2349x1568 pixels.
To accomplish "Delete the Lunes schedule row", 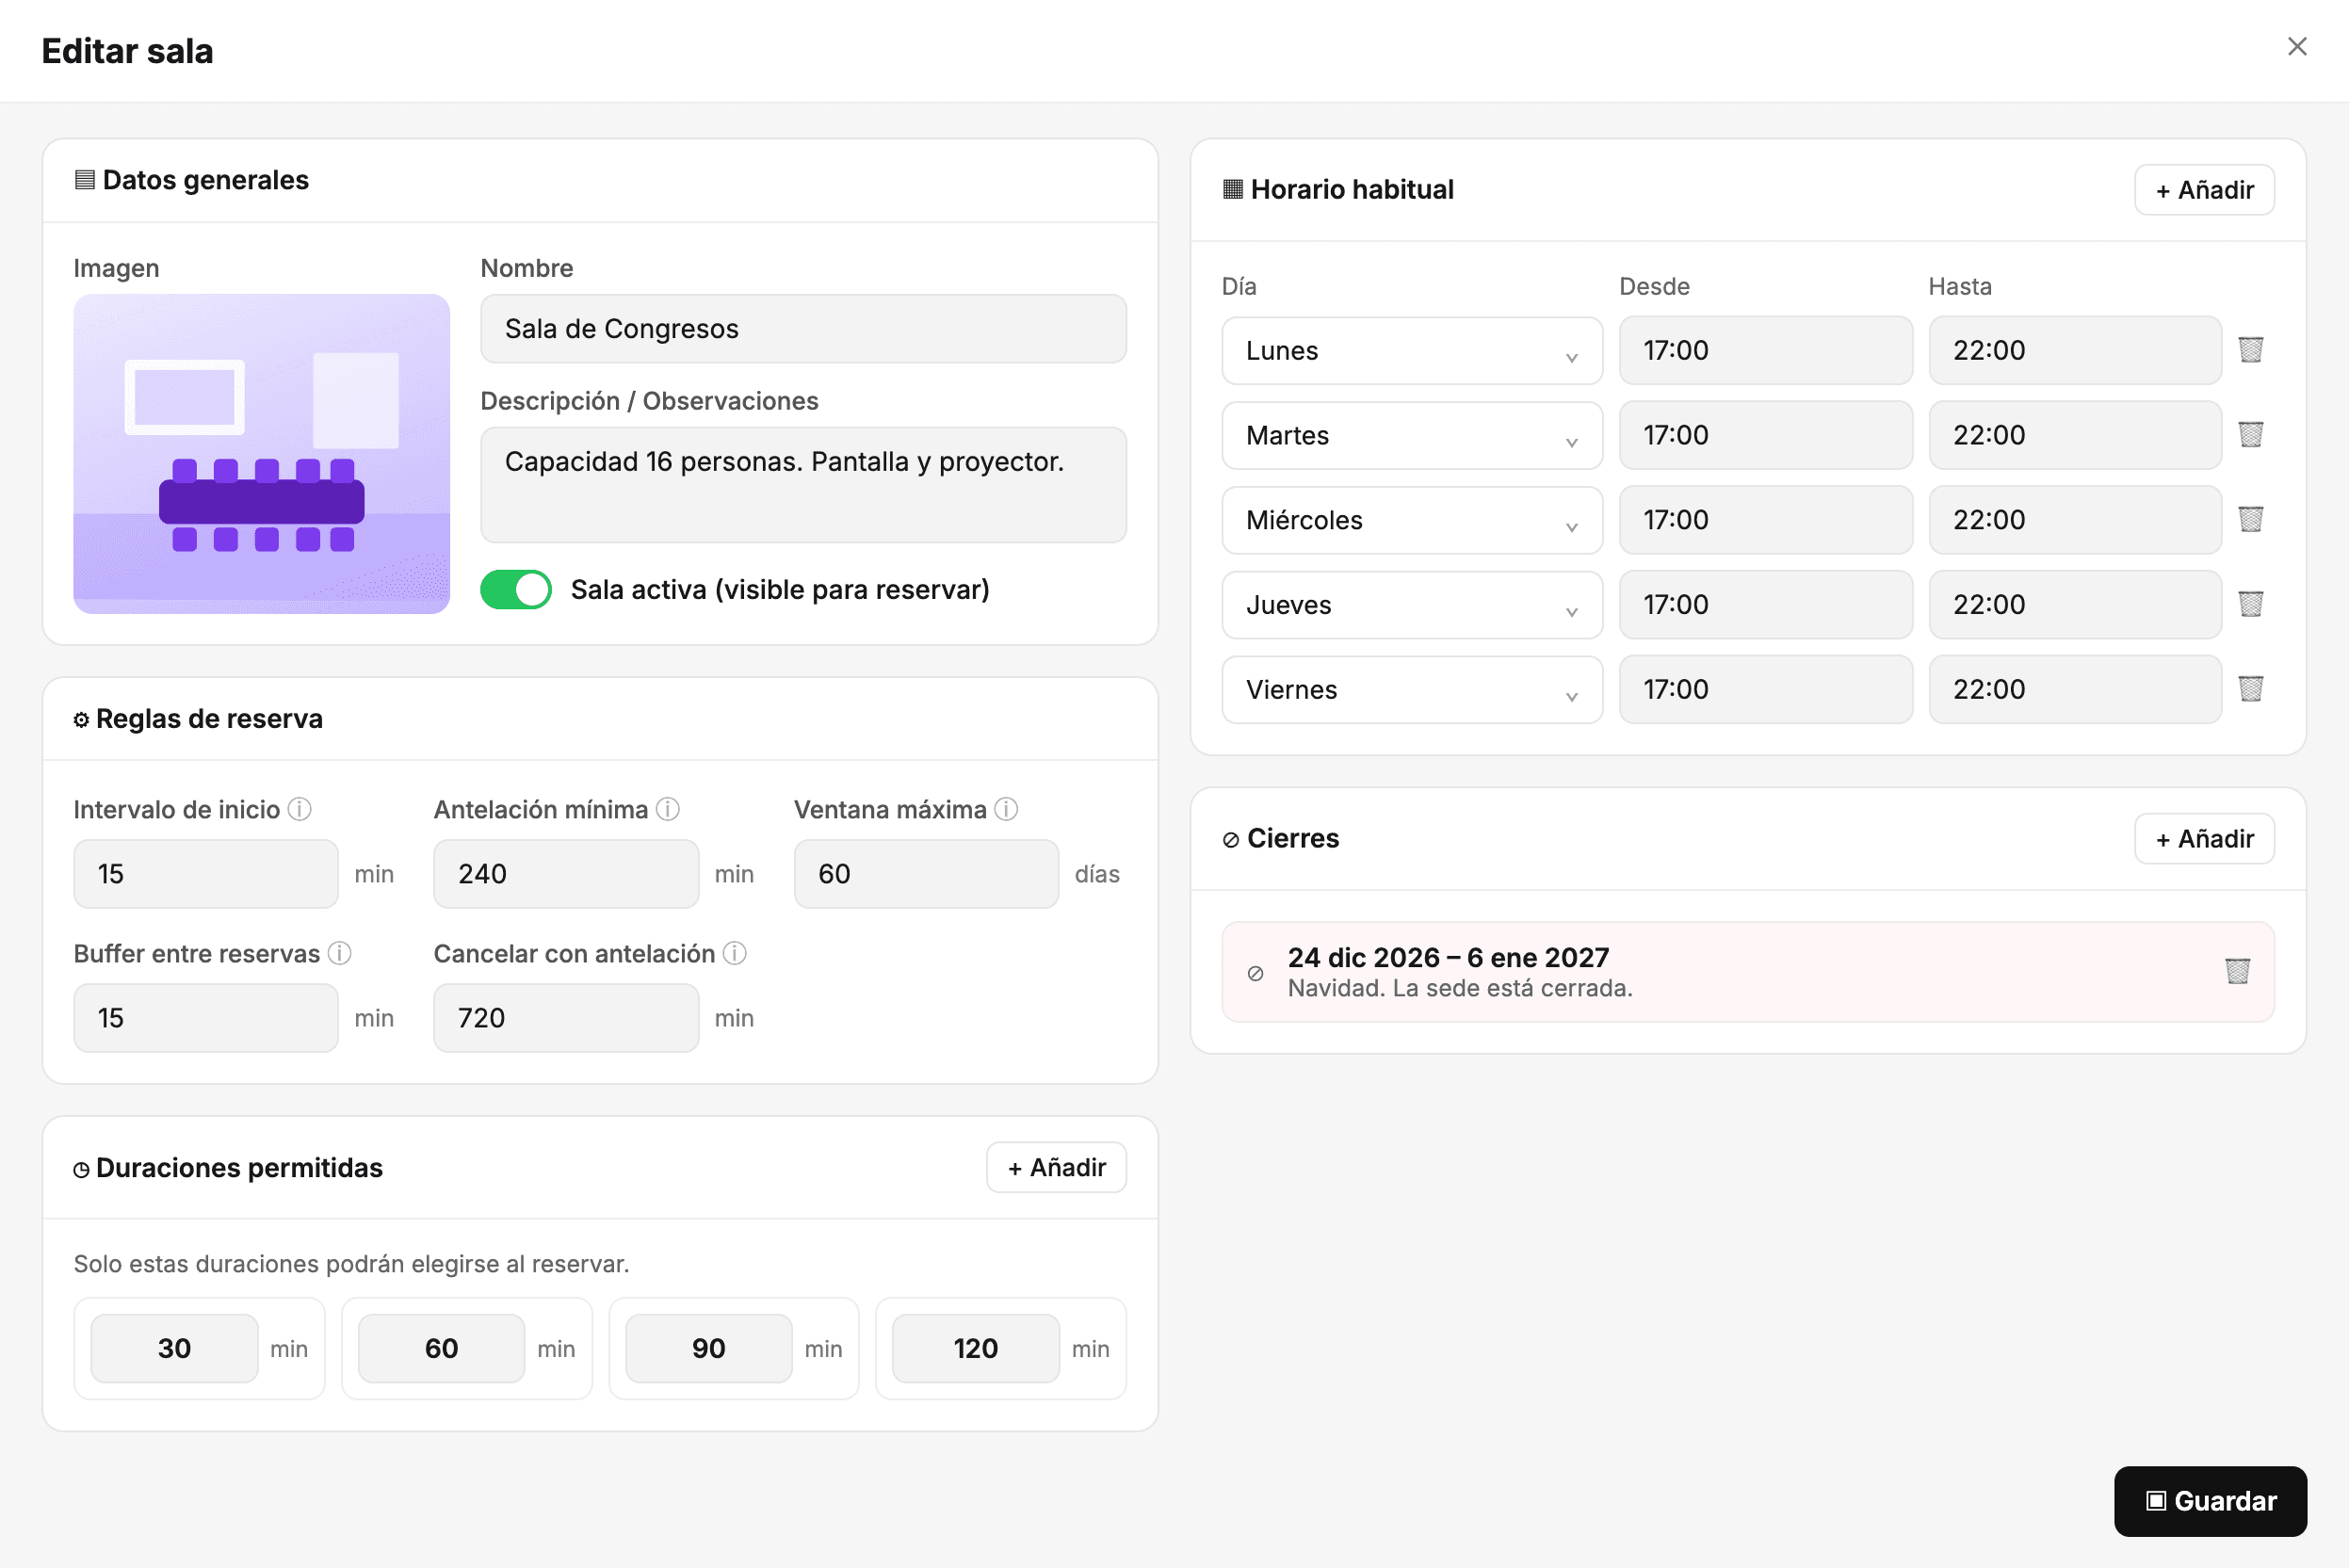I will [x=2250, y=350].
